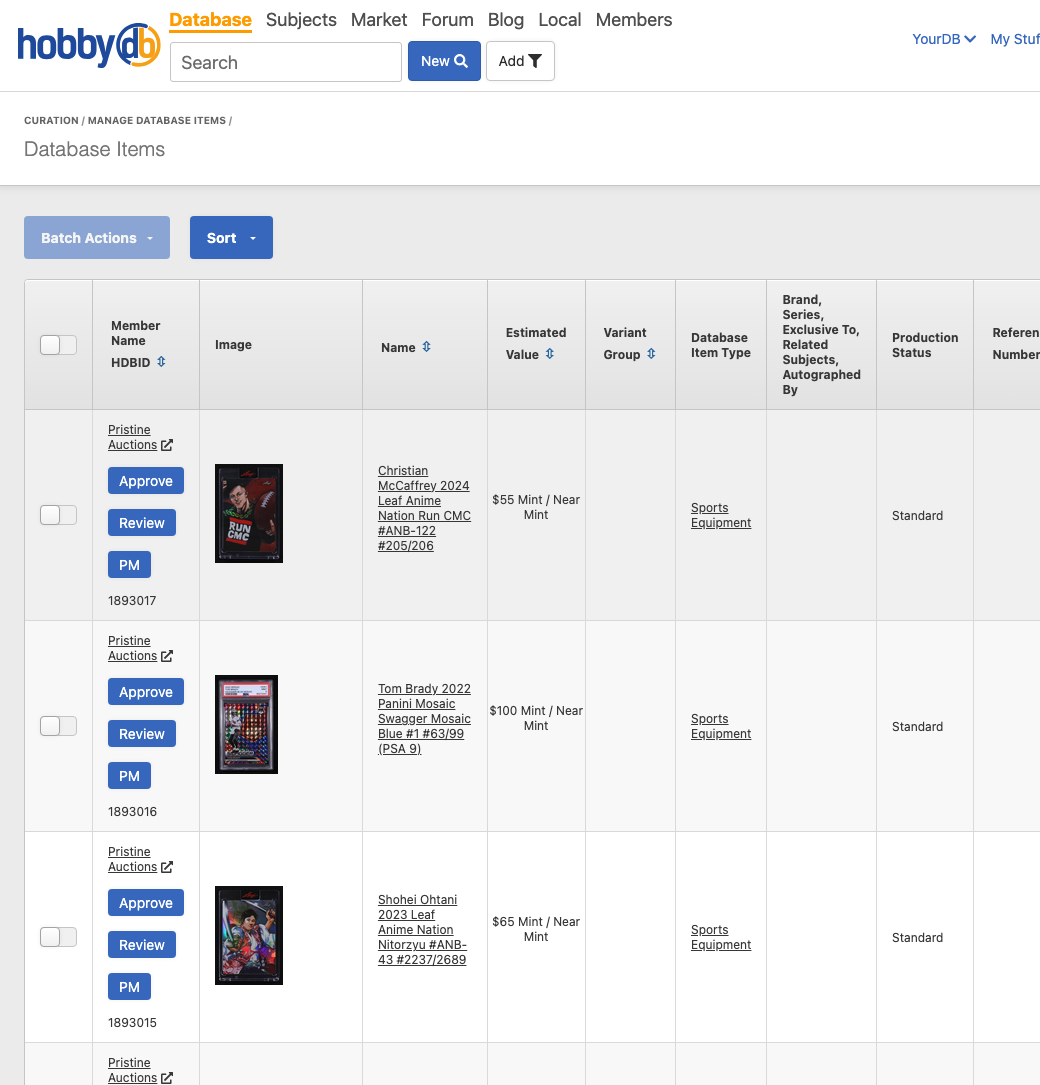Viewport: 1040px width, 1085px height.
Task: Click the hobbyDB logo
Action: click(88, 45)
